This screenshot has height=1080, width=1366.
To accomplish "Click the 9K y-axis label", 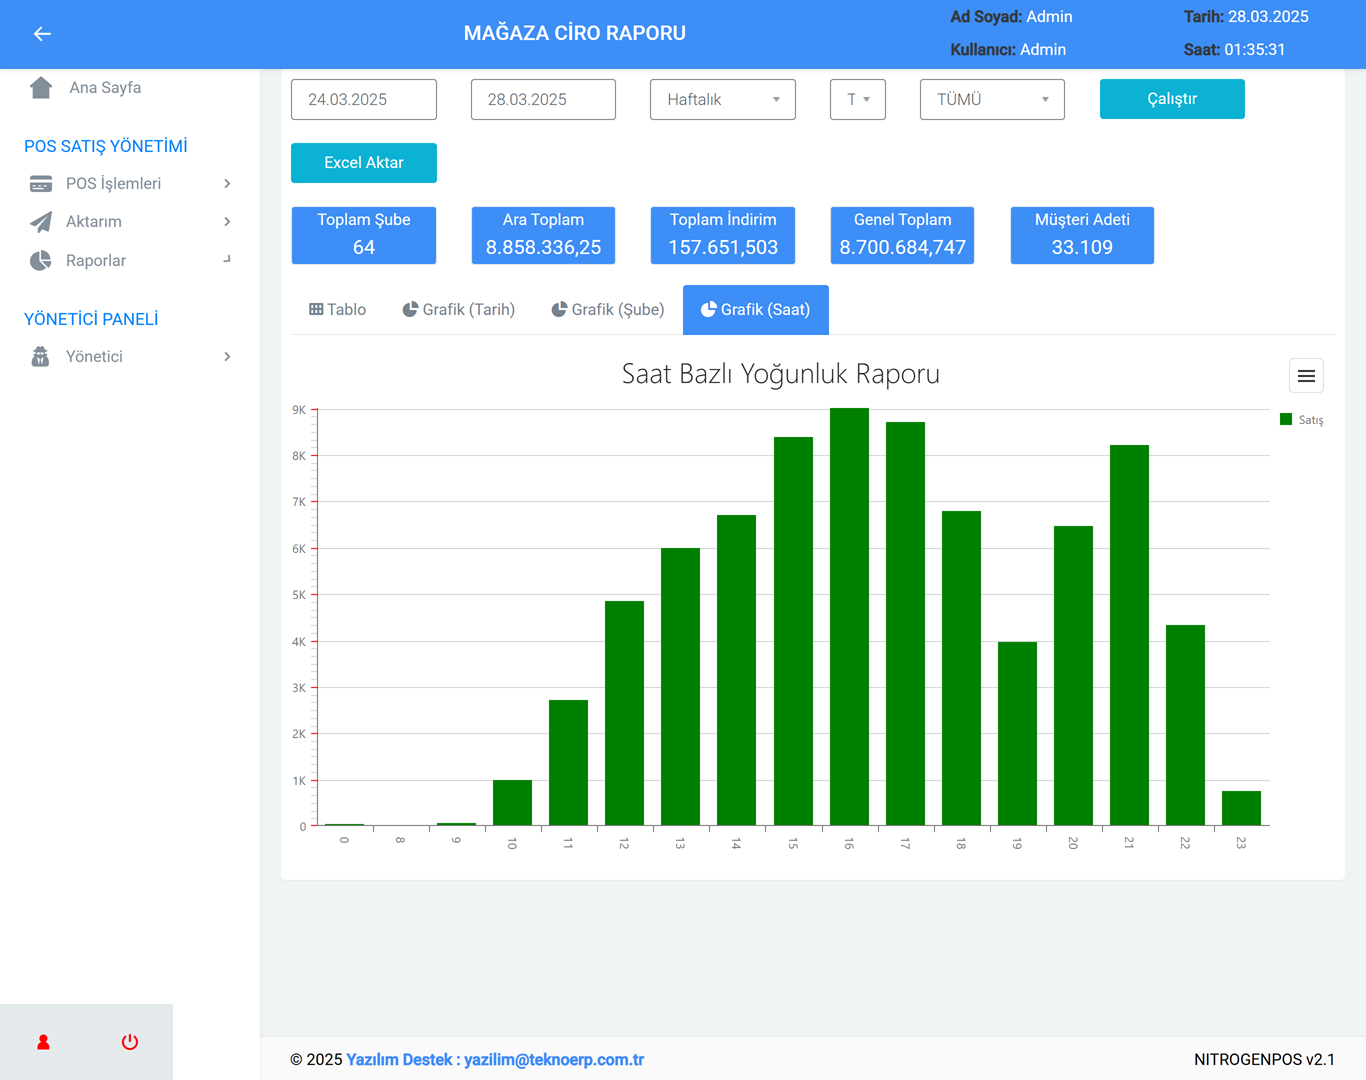I will tap(299, 410).
